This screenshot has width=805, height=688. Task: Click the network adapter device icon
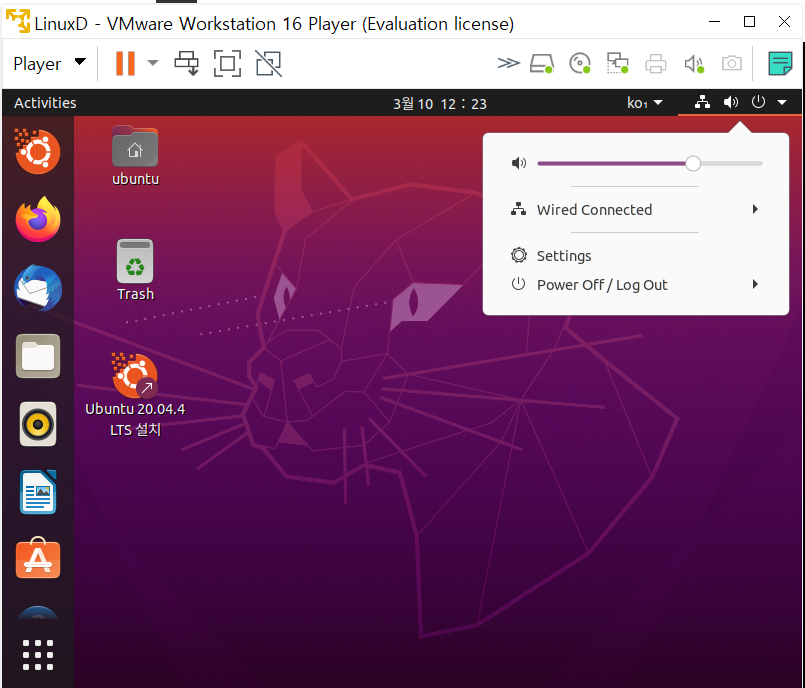coord(618,64)
